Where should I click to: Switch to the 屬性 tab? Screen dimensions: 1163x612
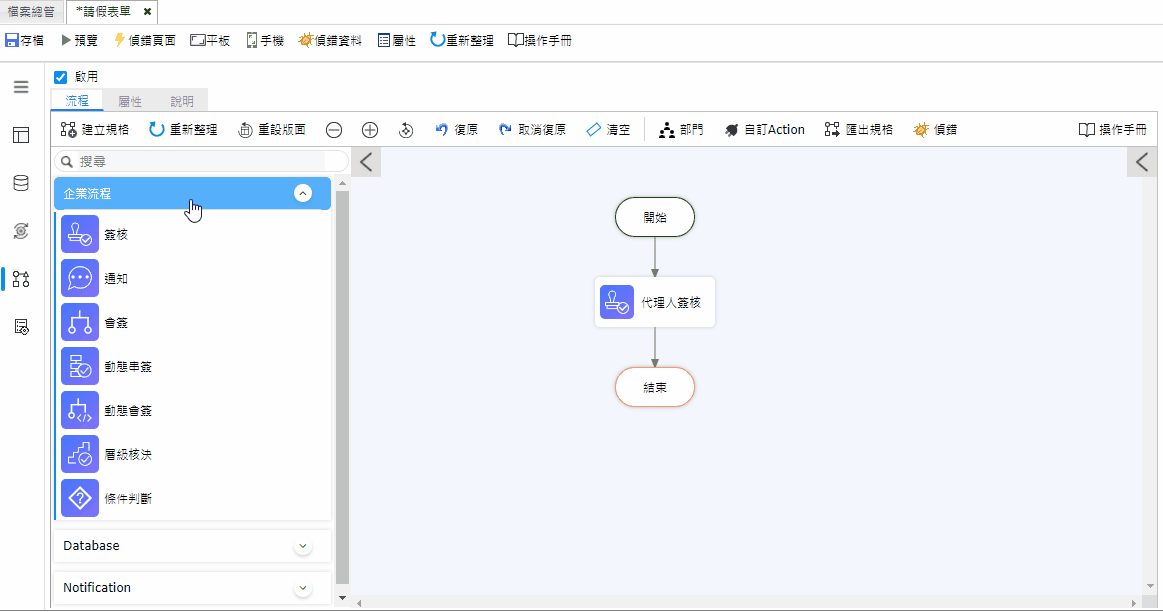[x=130, y=101]
